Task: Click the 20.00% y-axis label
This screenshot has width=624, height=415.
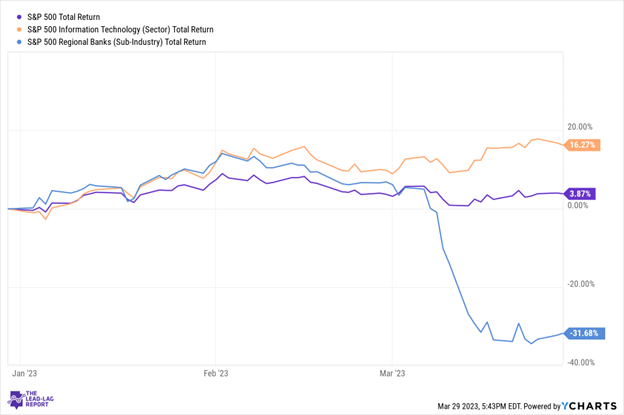Action: click(582, 127)
